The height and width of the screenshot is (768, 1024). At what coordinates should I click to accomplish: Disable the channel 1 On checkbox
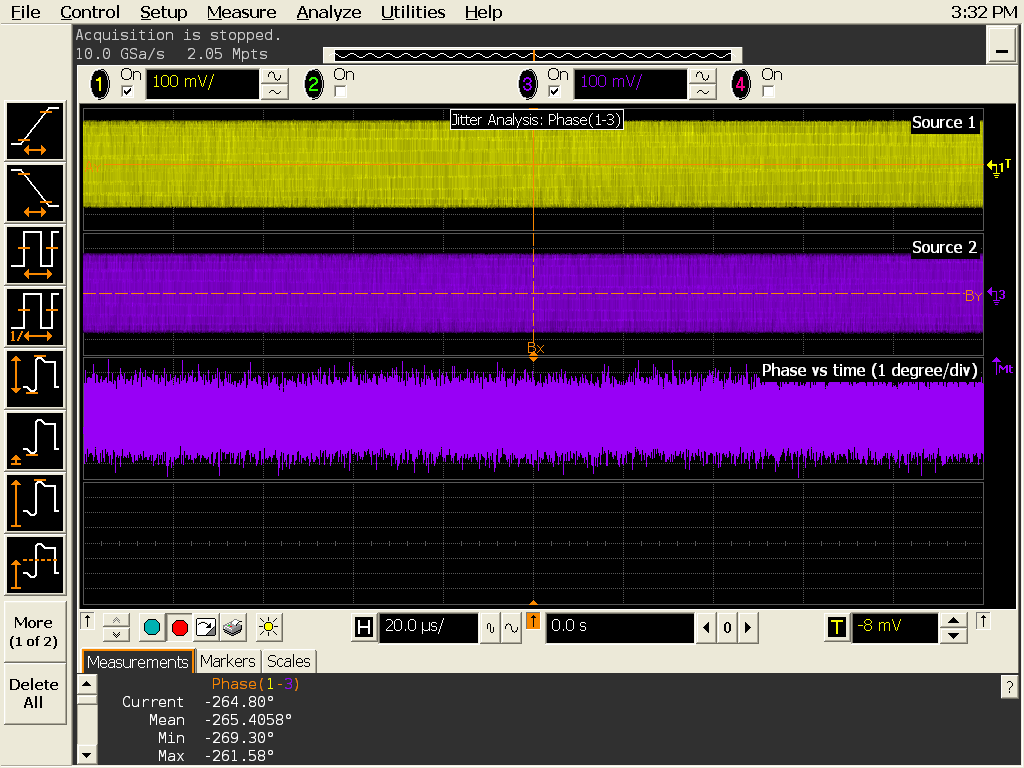point(127,91)
